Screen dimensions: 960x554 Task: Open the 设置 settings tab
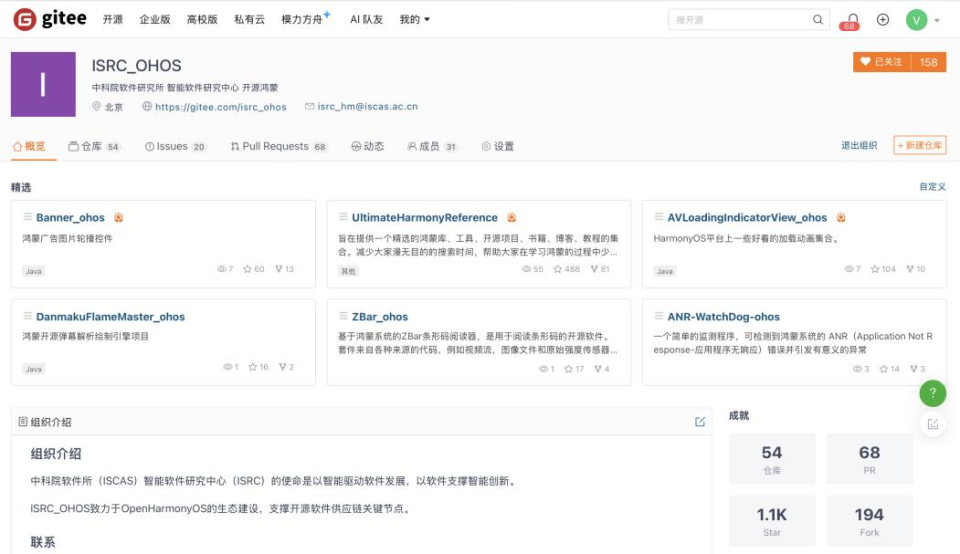point(498,146)
